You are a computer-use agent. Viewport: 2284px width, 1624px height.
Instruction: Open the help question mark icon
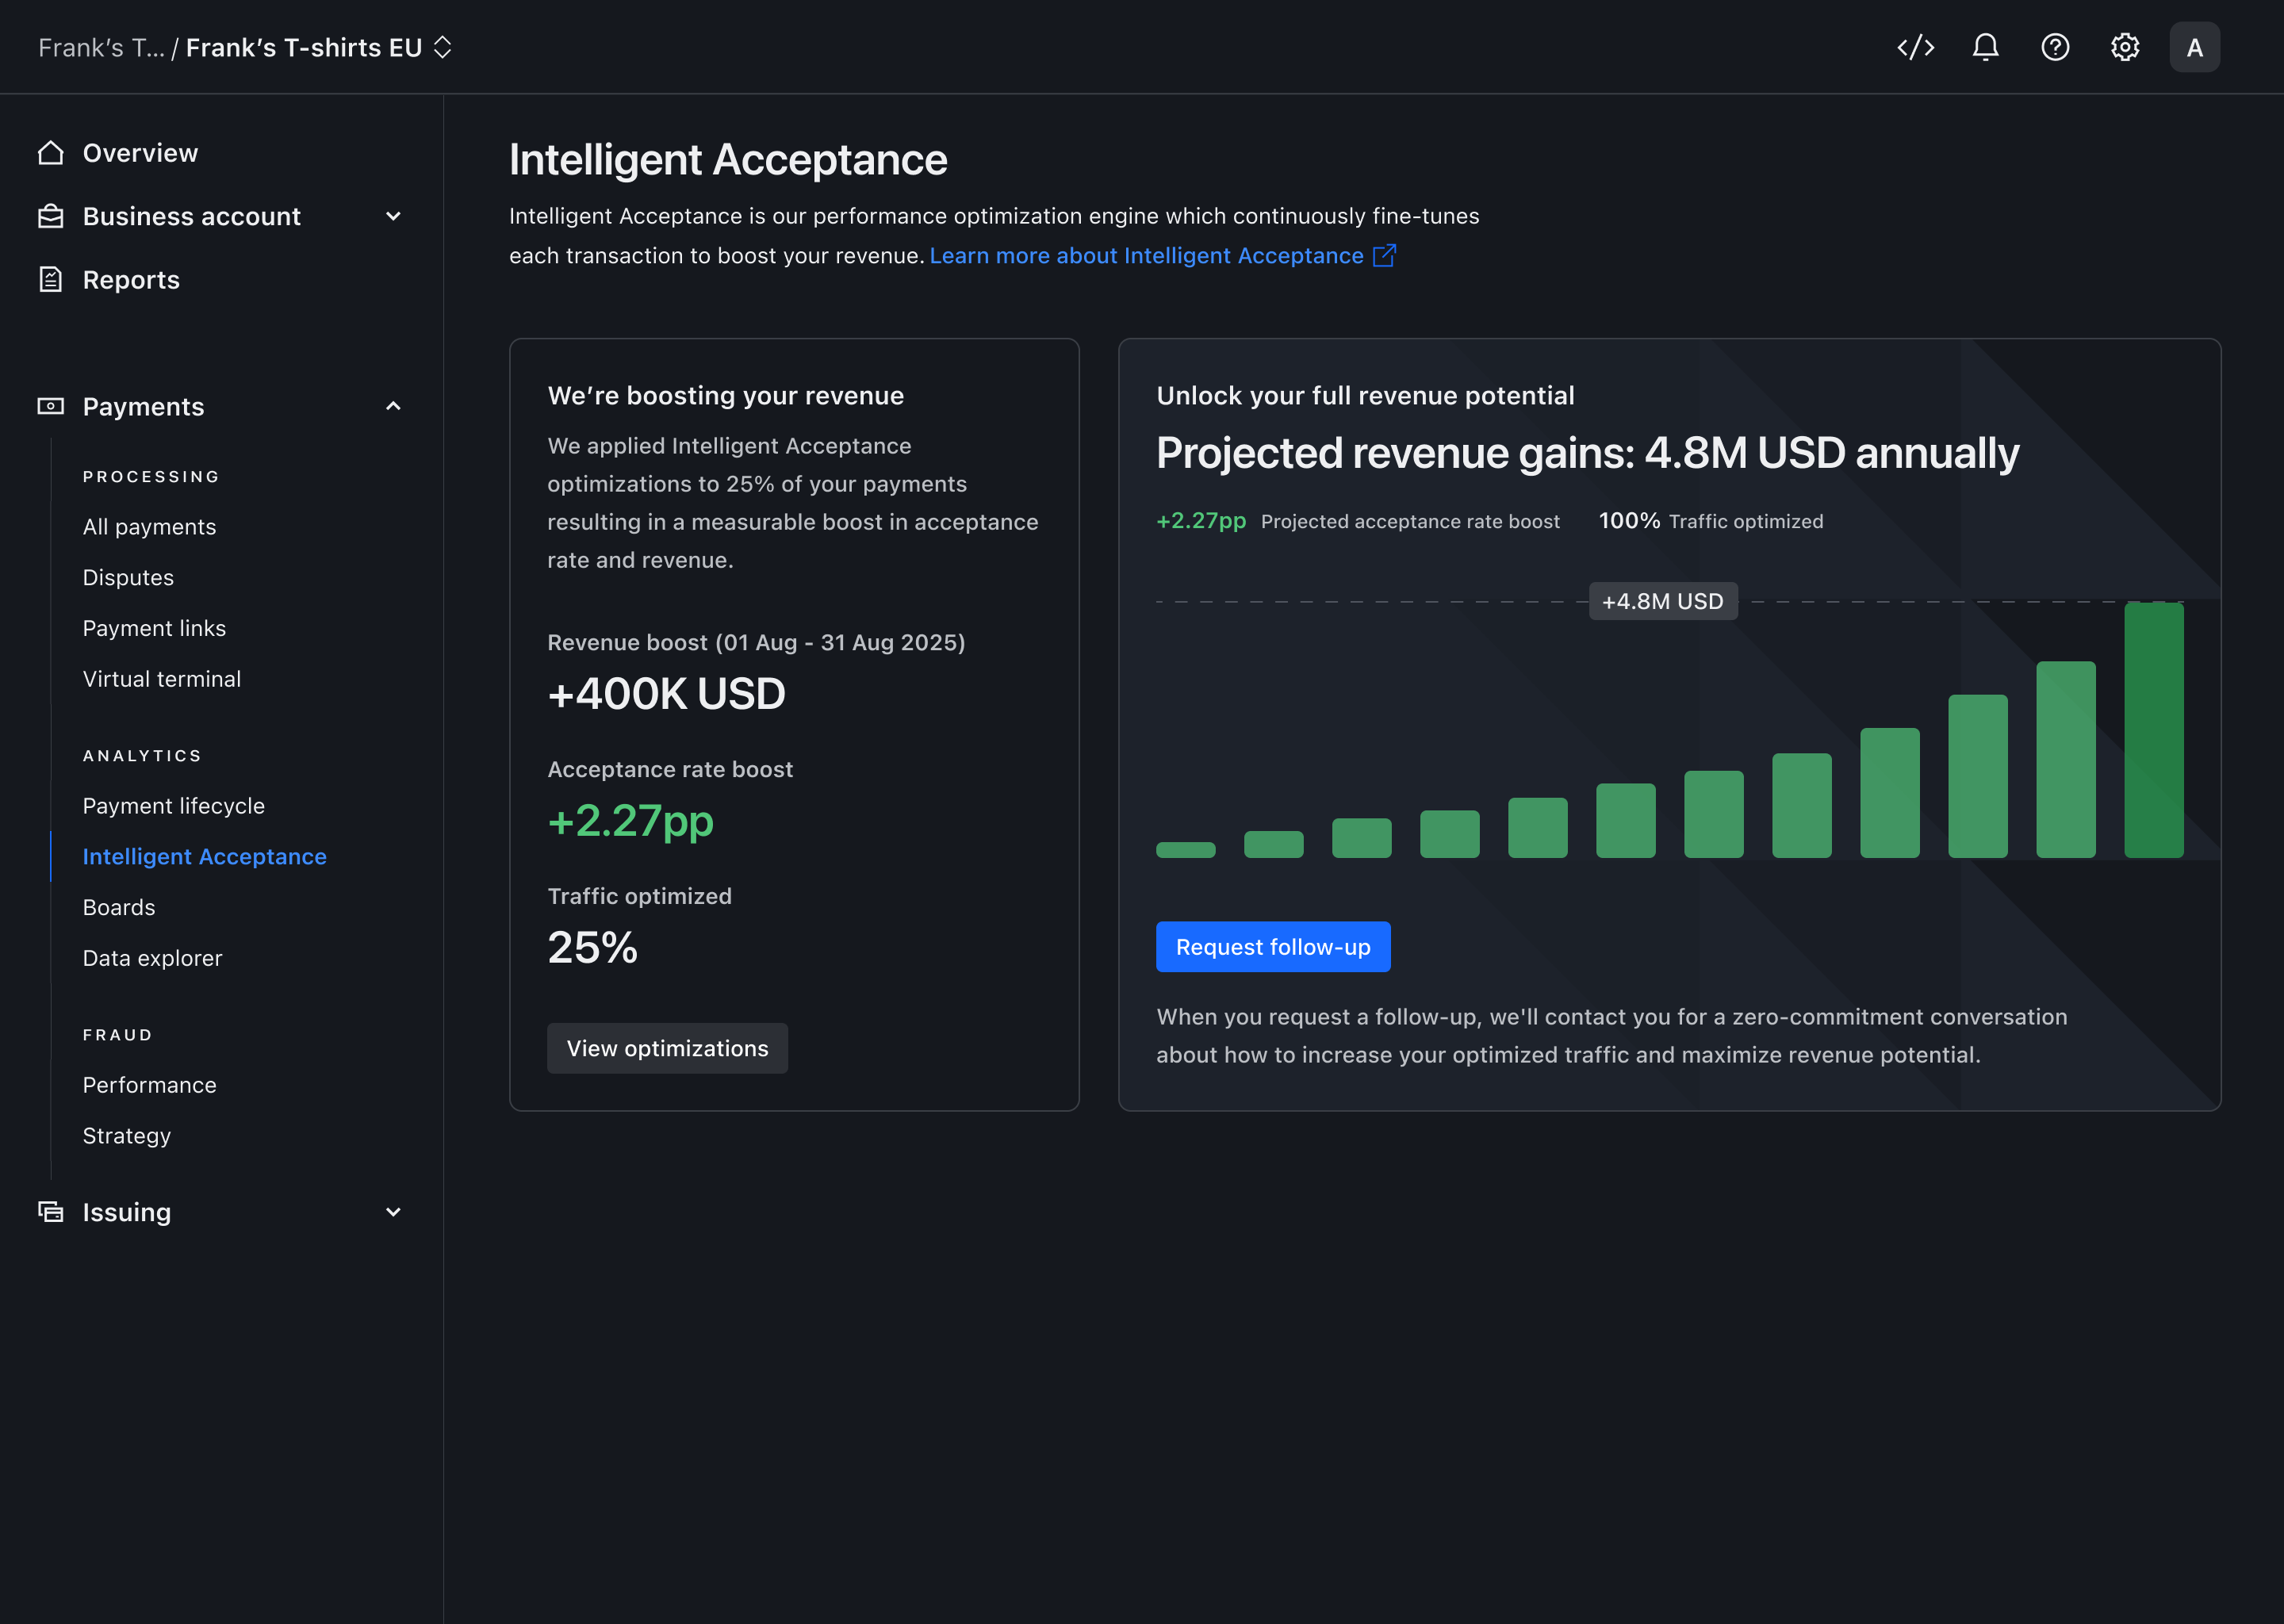[x=2055, y=47]
